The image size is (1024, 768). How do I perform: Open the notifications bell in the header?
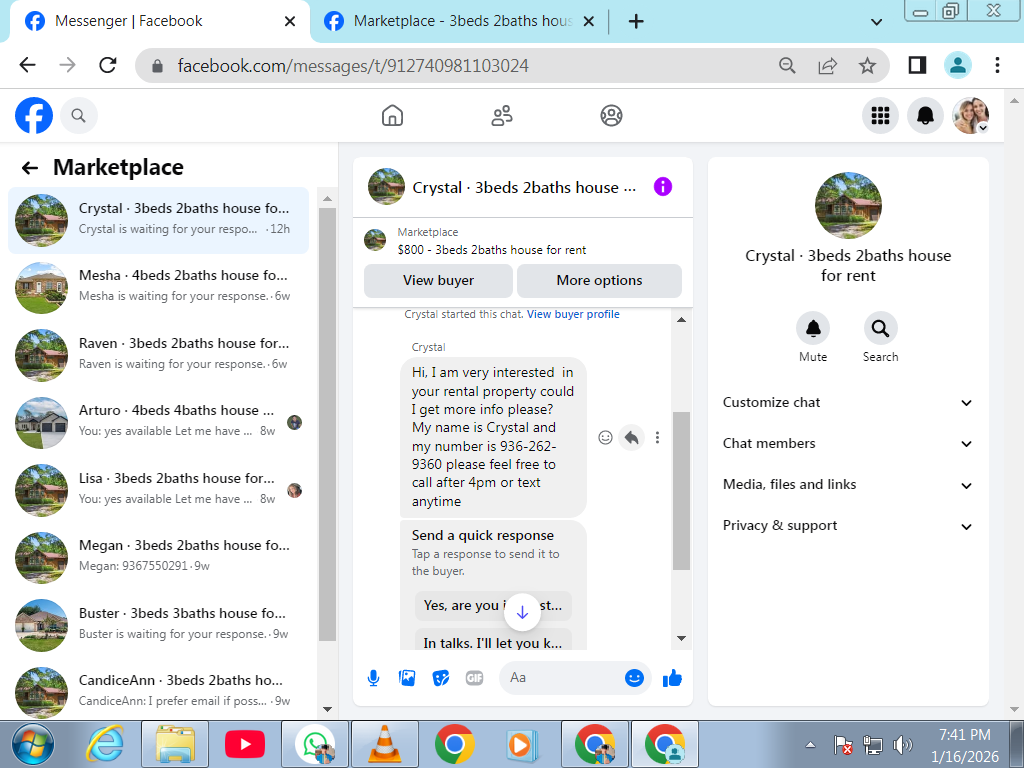coord(925,116)
